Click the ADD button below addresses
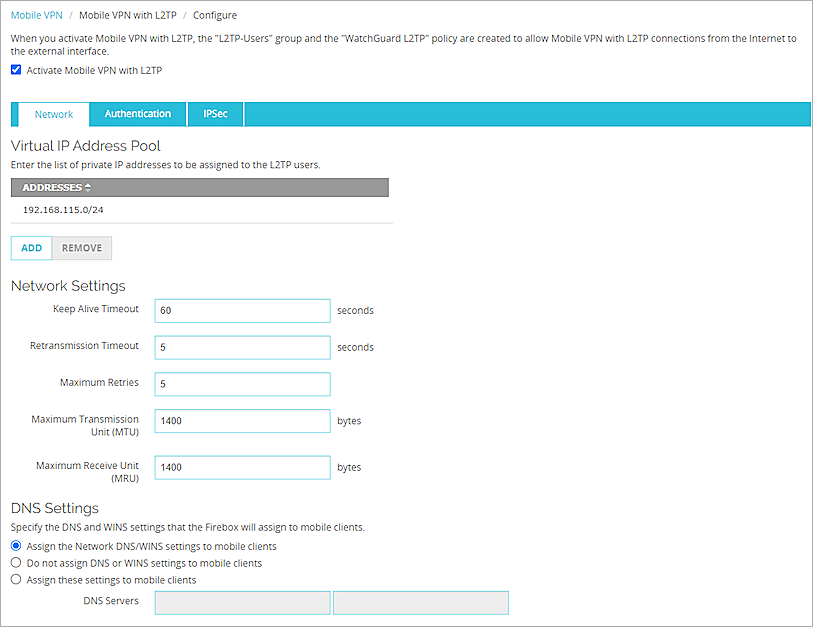The height and width of the screenshot is (627, 813). point(30,247)
